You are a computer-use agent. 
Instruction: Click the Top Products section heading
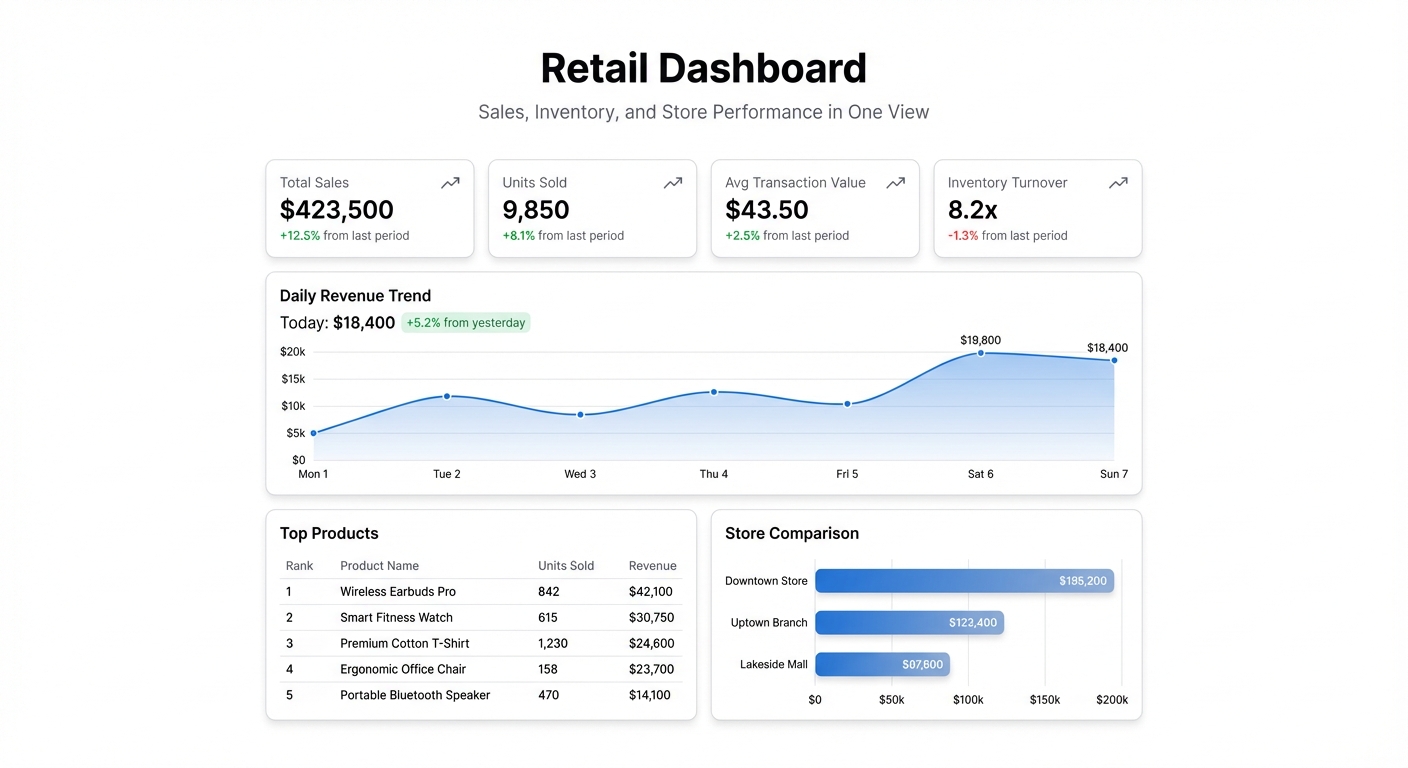pos(329,533)
